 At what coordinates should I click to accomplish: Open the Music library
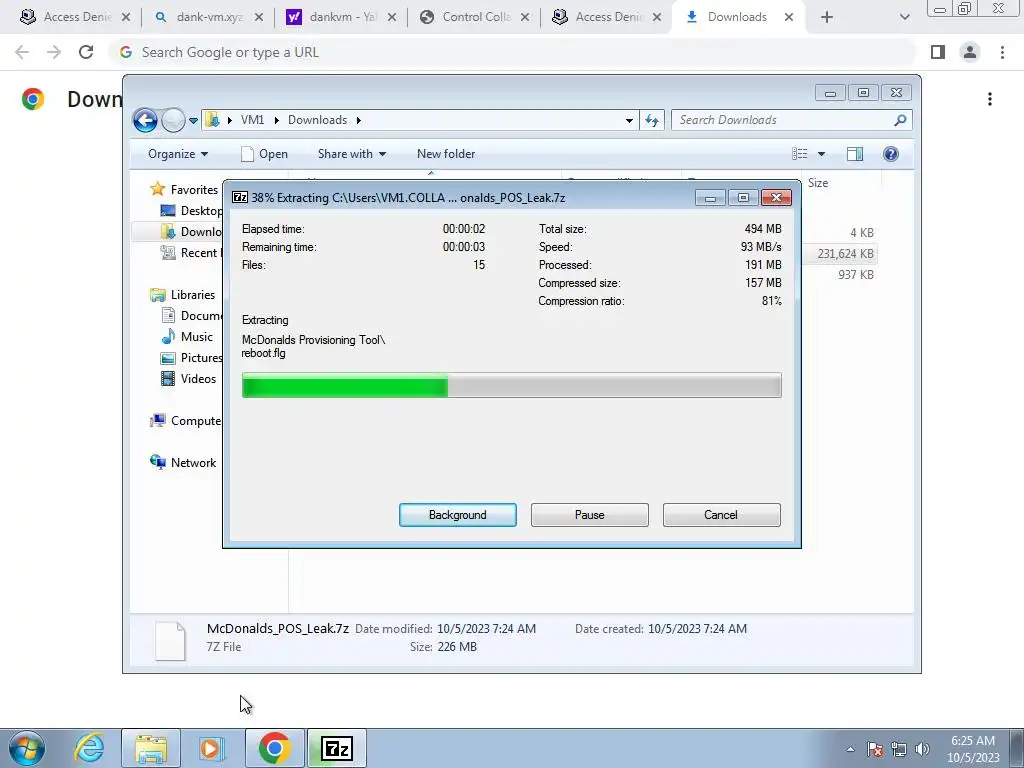tap(187, 337)
